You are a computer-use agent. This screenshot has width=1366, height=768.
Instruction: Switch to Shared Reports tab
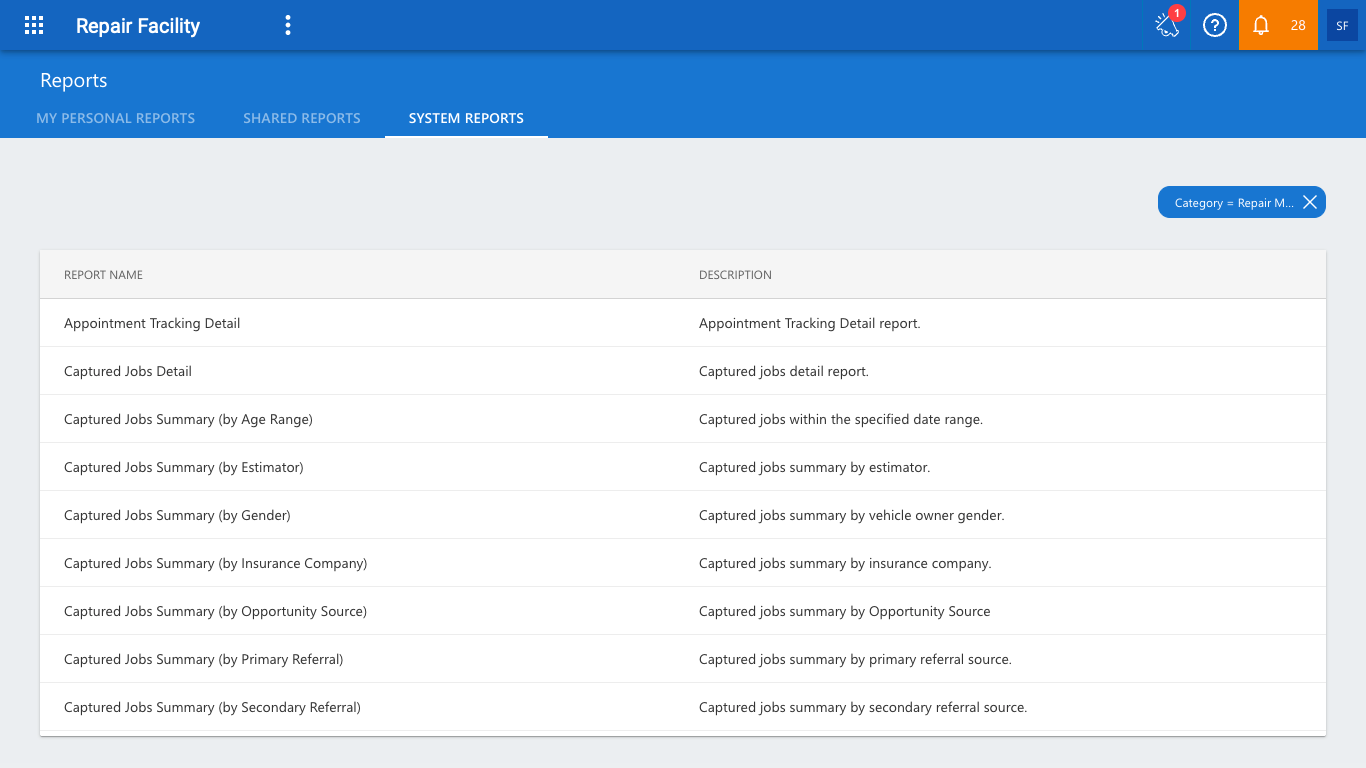point(302,118)
